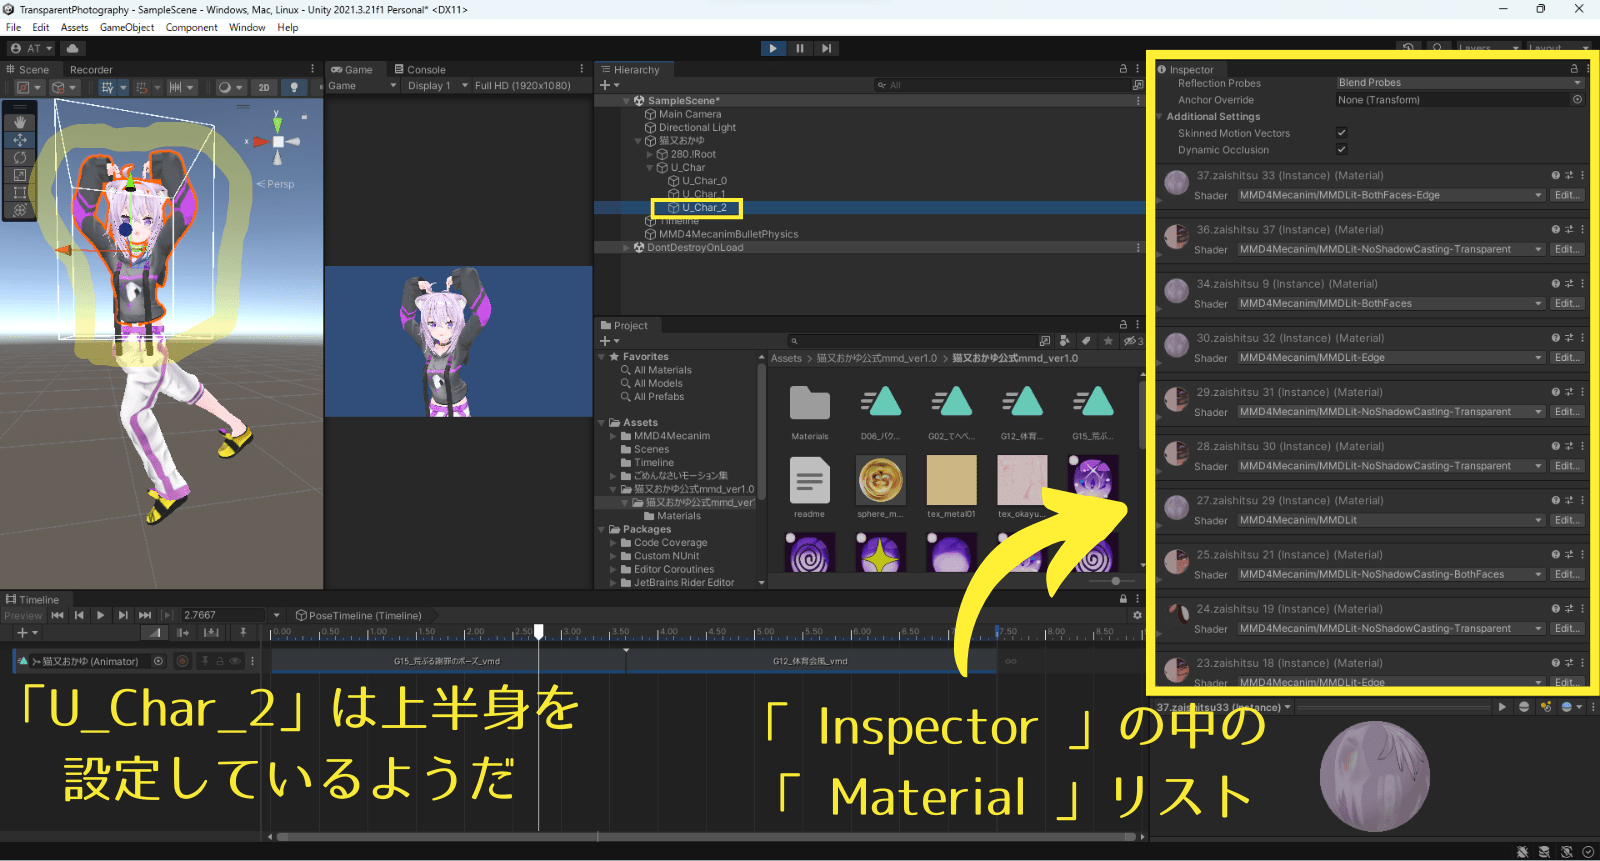Screen dimensions: 1600x861
Task: Open shader dropdown for 27.zaishitsu 29 material
Action: (x=1391, y=520)
